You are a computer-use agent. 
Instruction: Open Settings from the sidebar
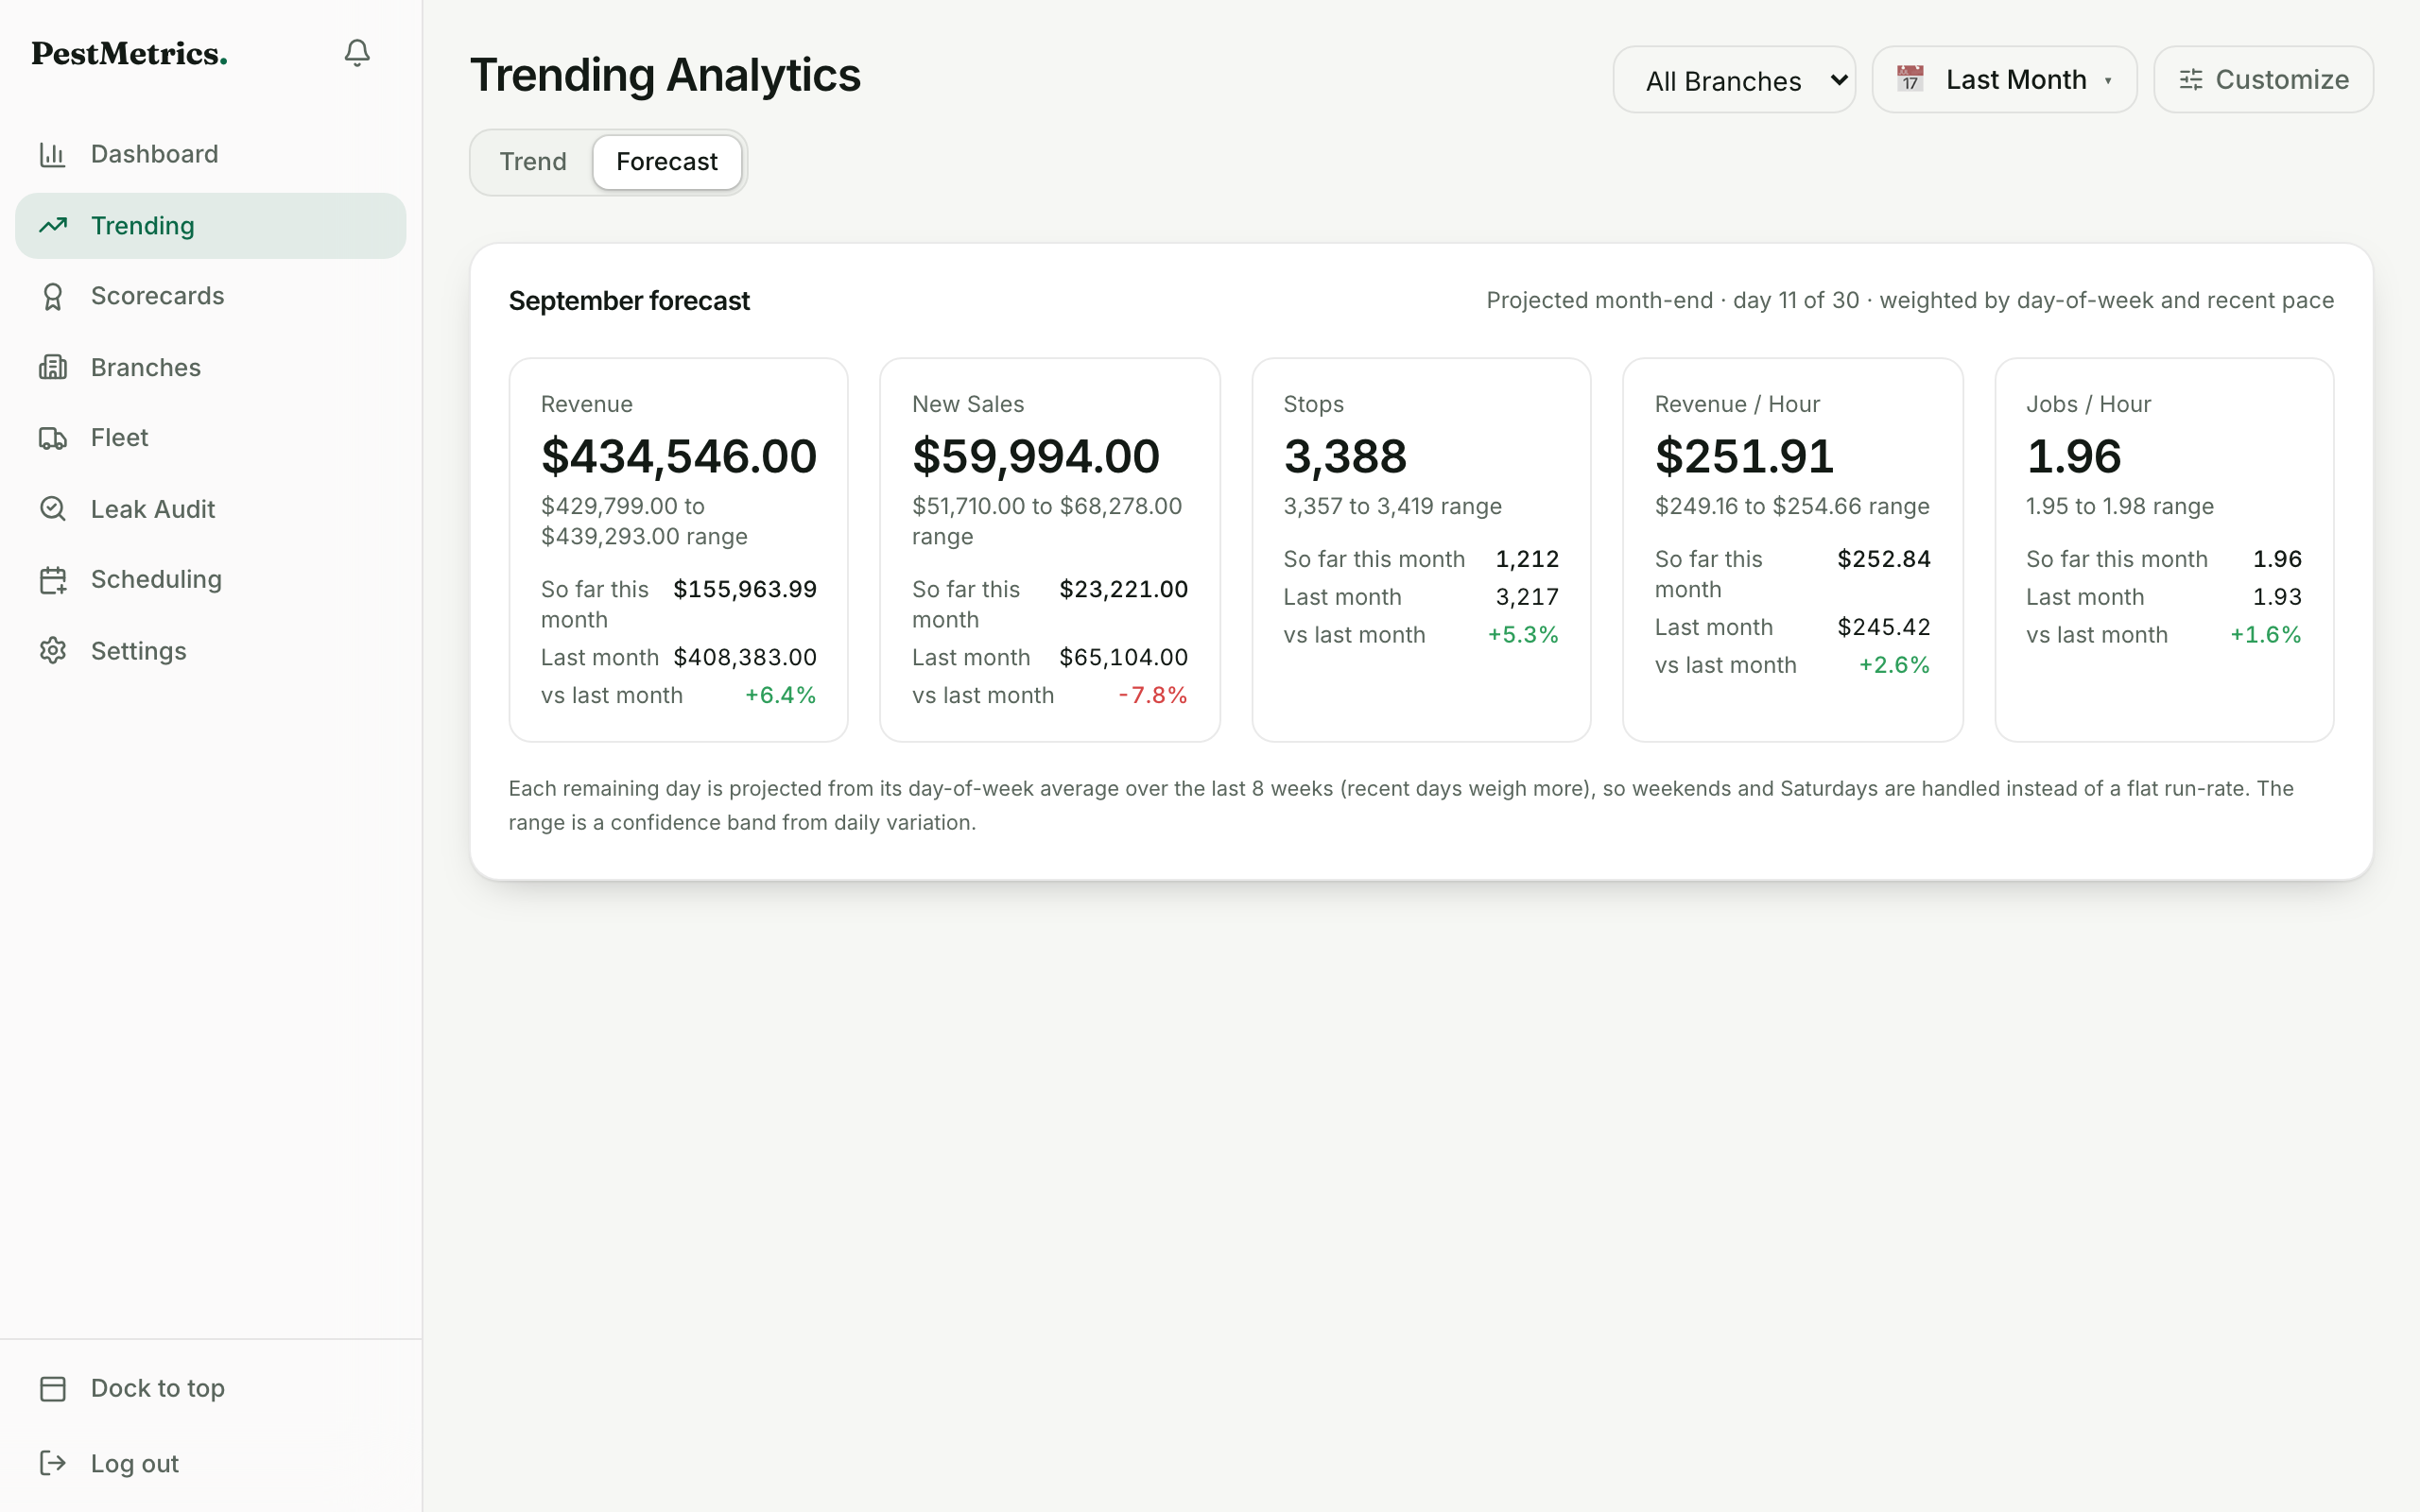coord(211,651)
